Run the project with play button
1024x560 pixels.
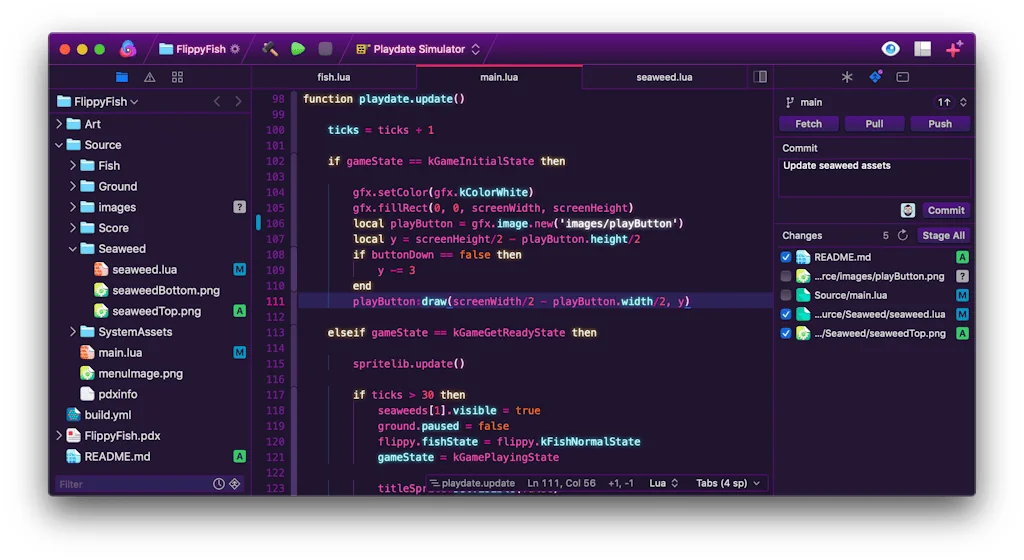[x=298, y=49]
